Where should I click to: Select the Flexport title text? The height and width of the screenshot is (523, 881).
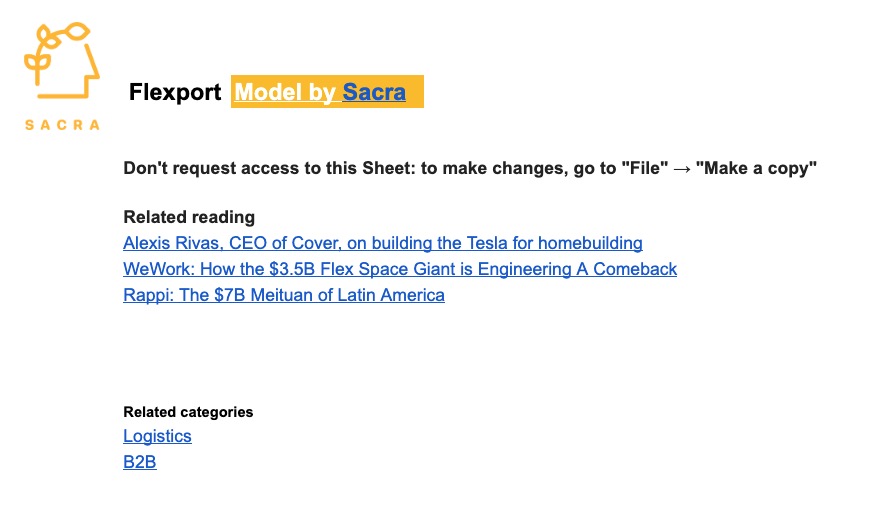(175, 92)
